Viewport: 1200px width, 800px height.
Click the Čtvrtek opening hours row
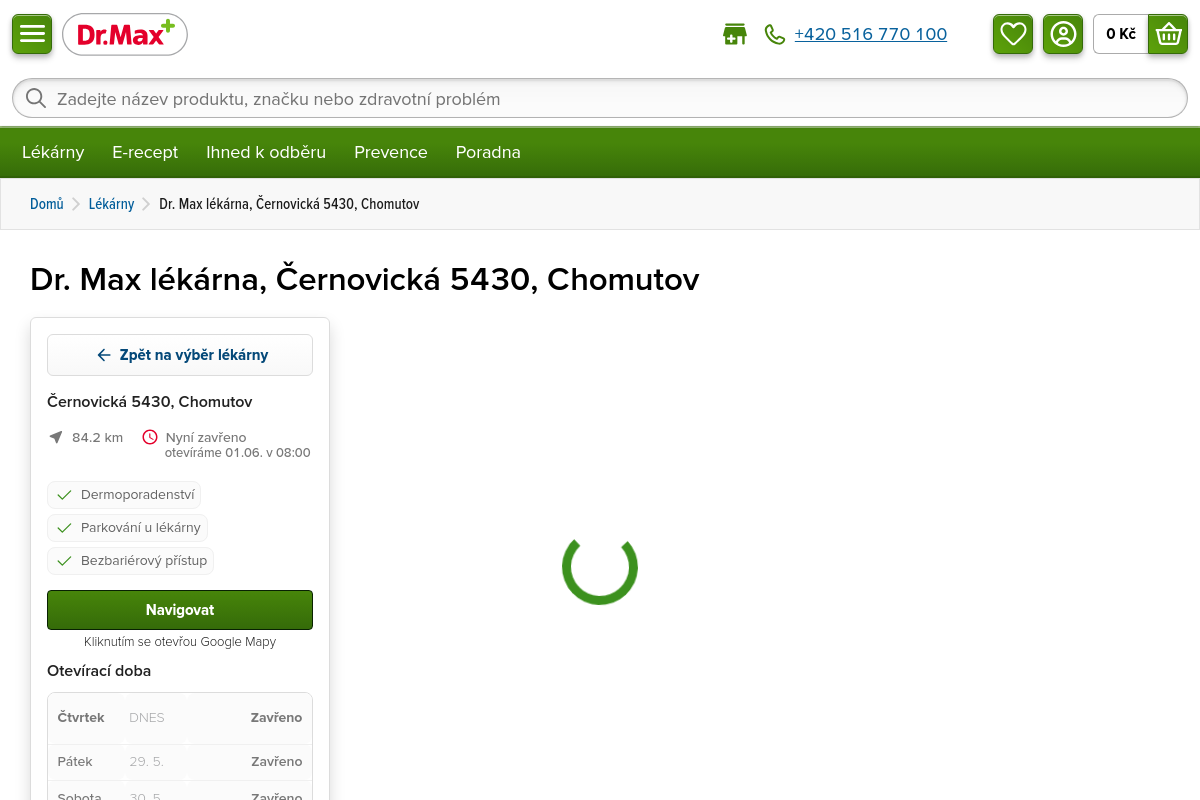point(180,718)
